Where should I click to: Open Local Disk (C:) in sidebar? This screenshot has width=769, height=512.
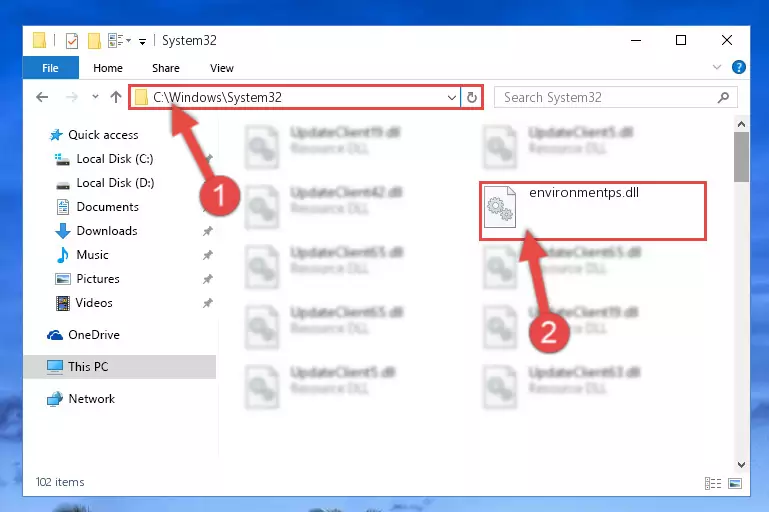point(115,159)
